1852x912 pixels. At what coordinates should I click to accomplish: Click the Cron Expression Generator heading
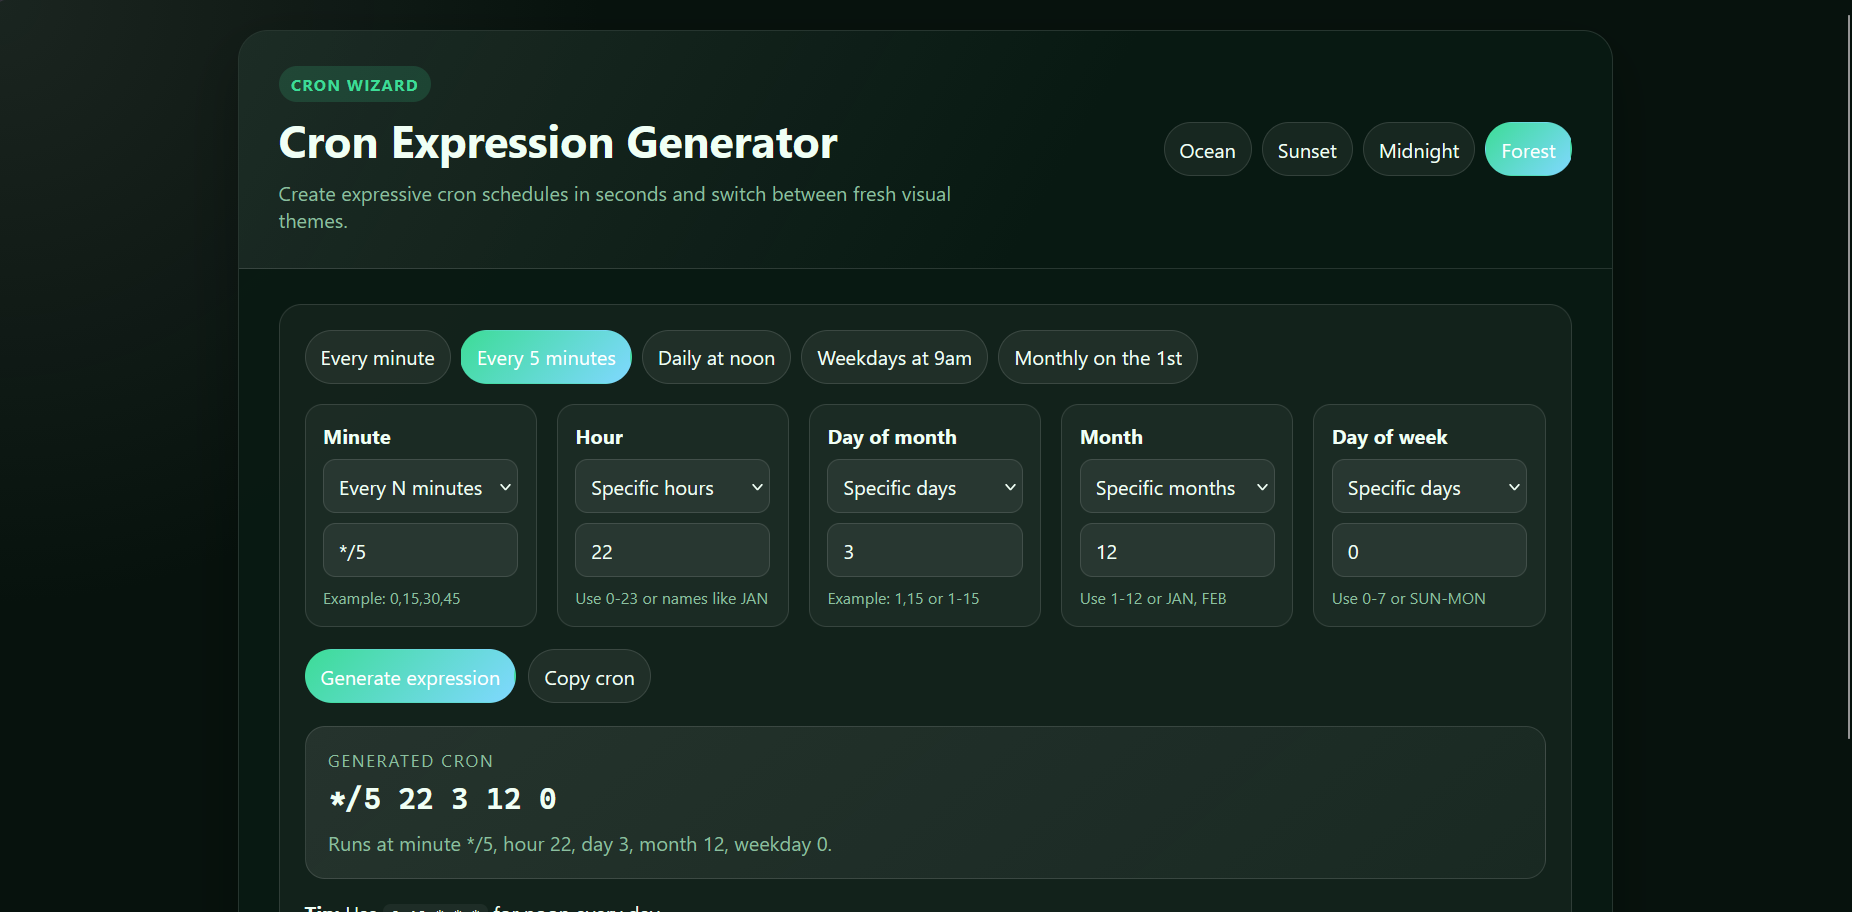tap(558, 143)
